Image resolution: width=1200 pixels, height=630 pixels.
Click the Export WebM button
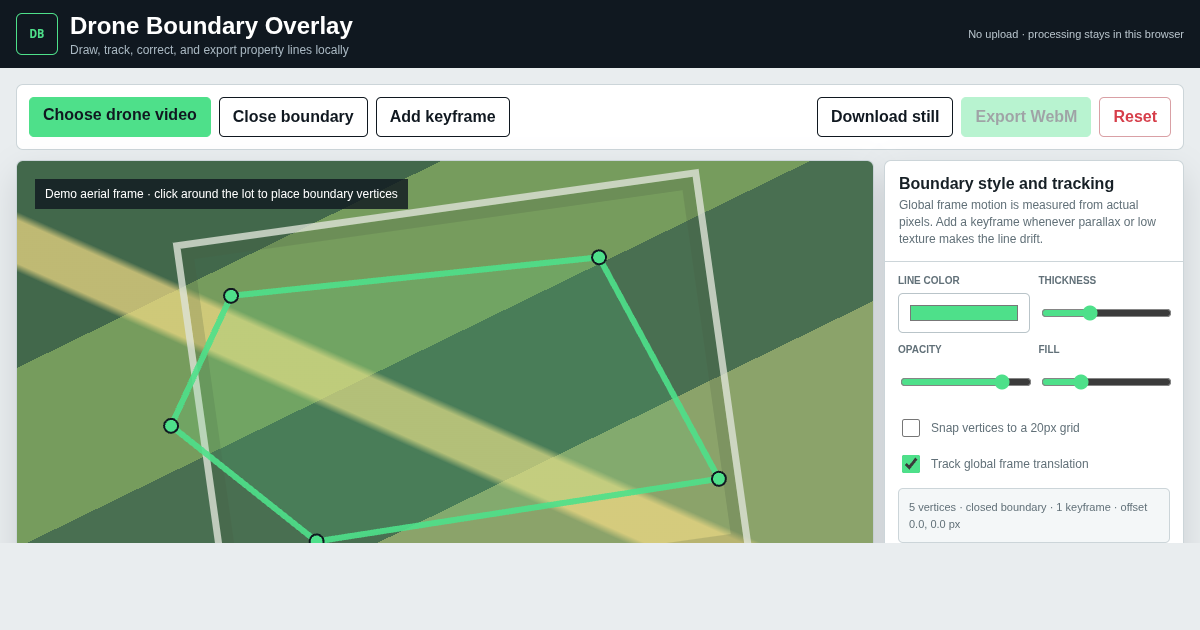(x=1026, y=117)
